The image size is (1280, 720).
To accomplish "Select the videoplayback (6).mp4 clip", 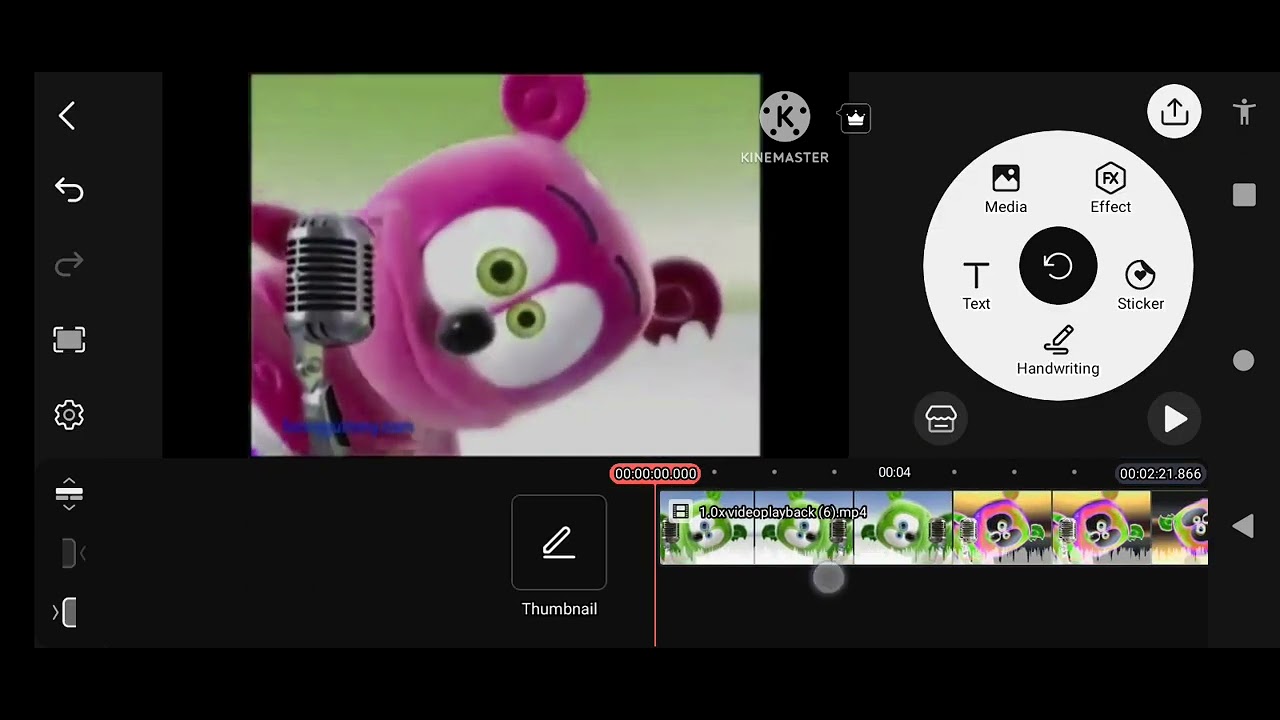I will (933, 528).
